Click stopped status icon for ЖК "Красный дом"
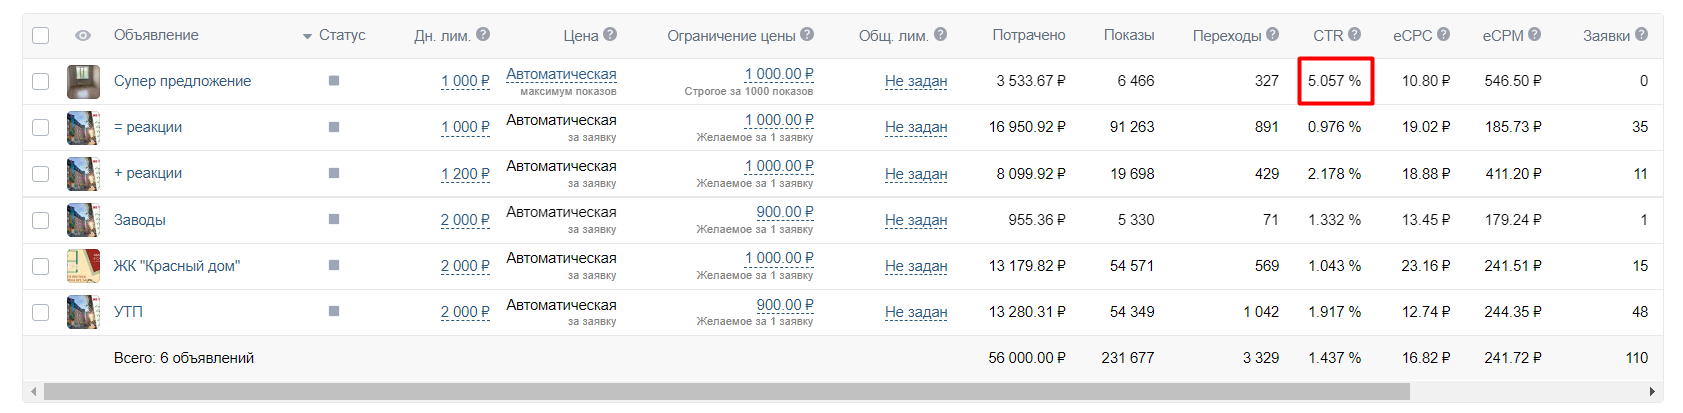Screen dimensions: 1683x413 point(334,266)
